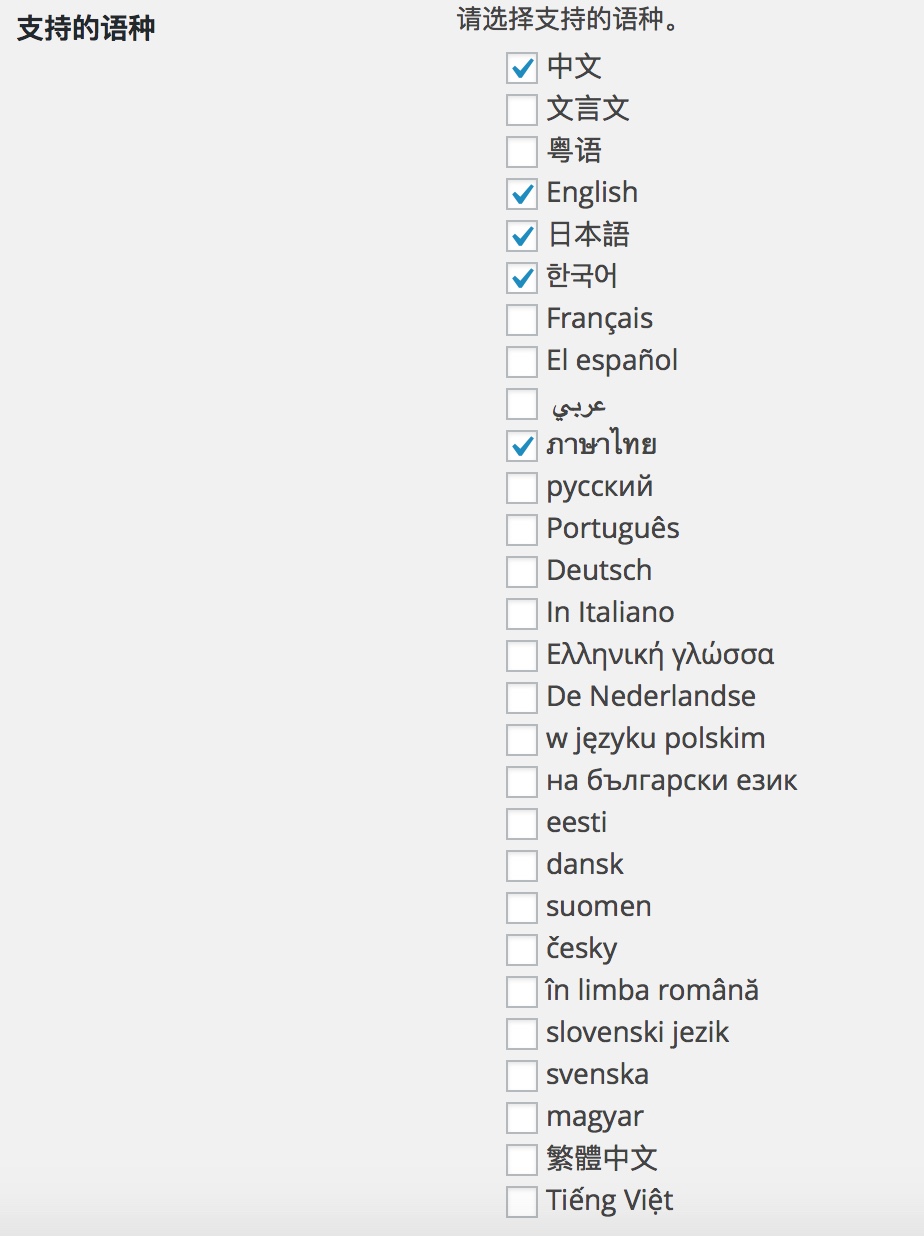Screen dimensions: 924x1236
Task: Uncheck the 中文 checkbox
Action: (522, 68)
